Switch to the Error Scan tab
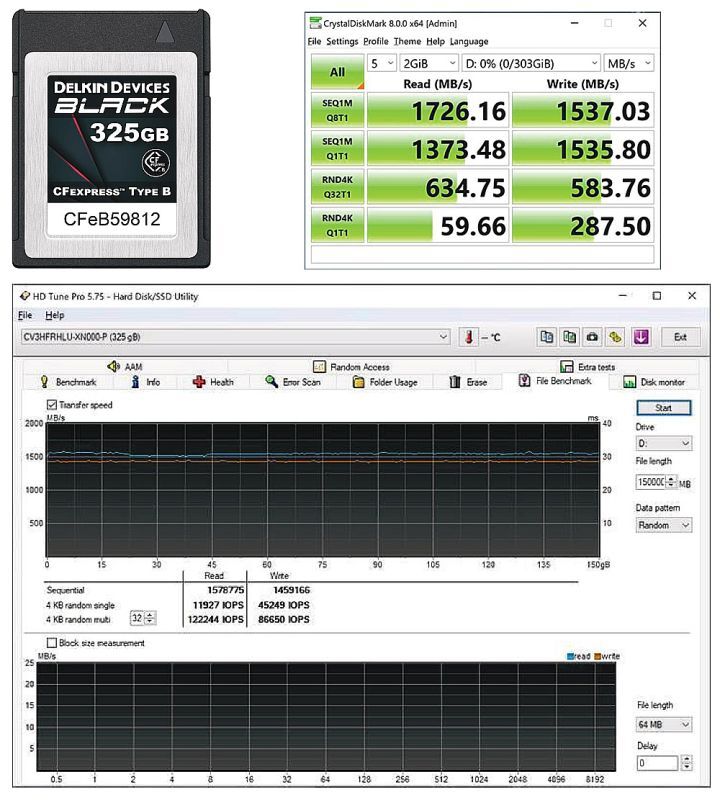 tap(293, 382)
